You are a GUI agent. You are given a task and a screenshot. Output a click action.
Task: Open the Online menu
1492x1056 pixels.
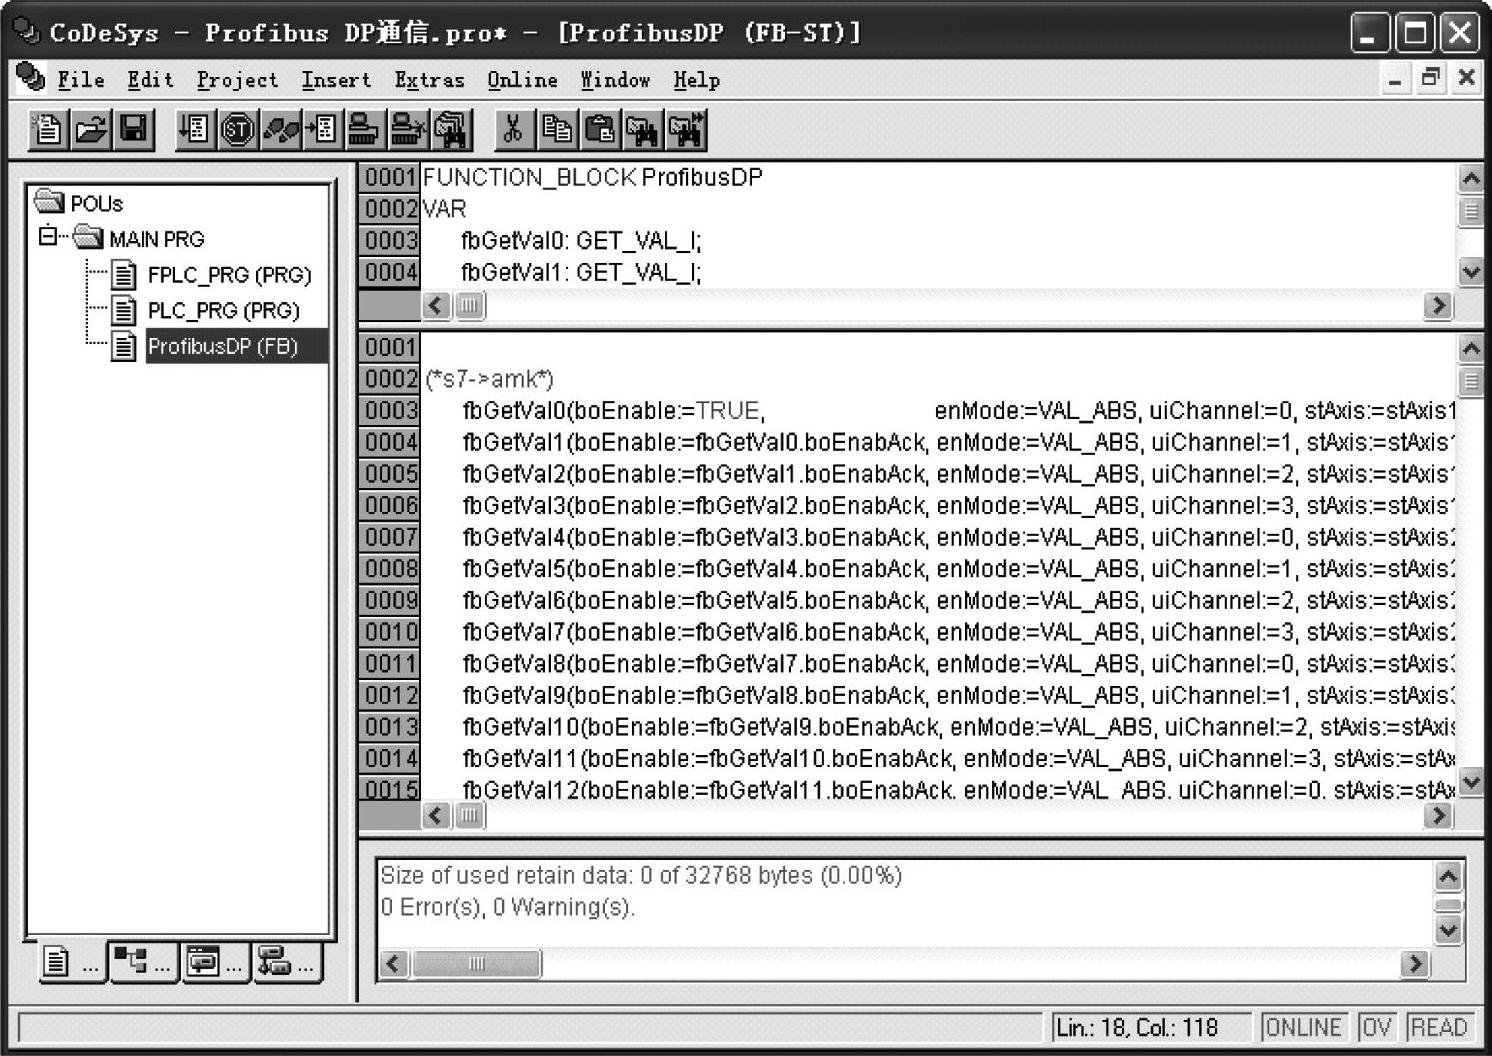coord(522,80)
